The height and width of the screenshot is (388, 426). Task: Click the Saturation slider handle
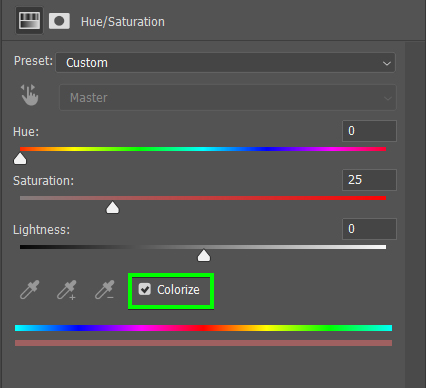[x=112, y=207]
